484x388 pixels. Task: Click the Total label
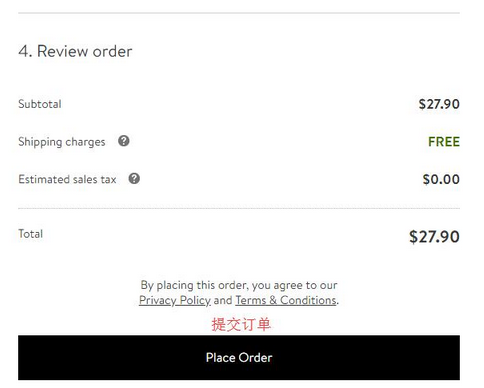pos(30,234)
